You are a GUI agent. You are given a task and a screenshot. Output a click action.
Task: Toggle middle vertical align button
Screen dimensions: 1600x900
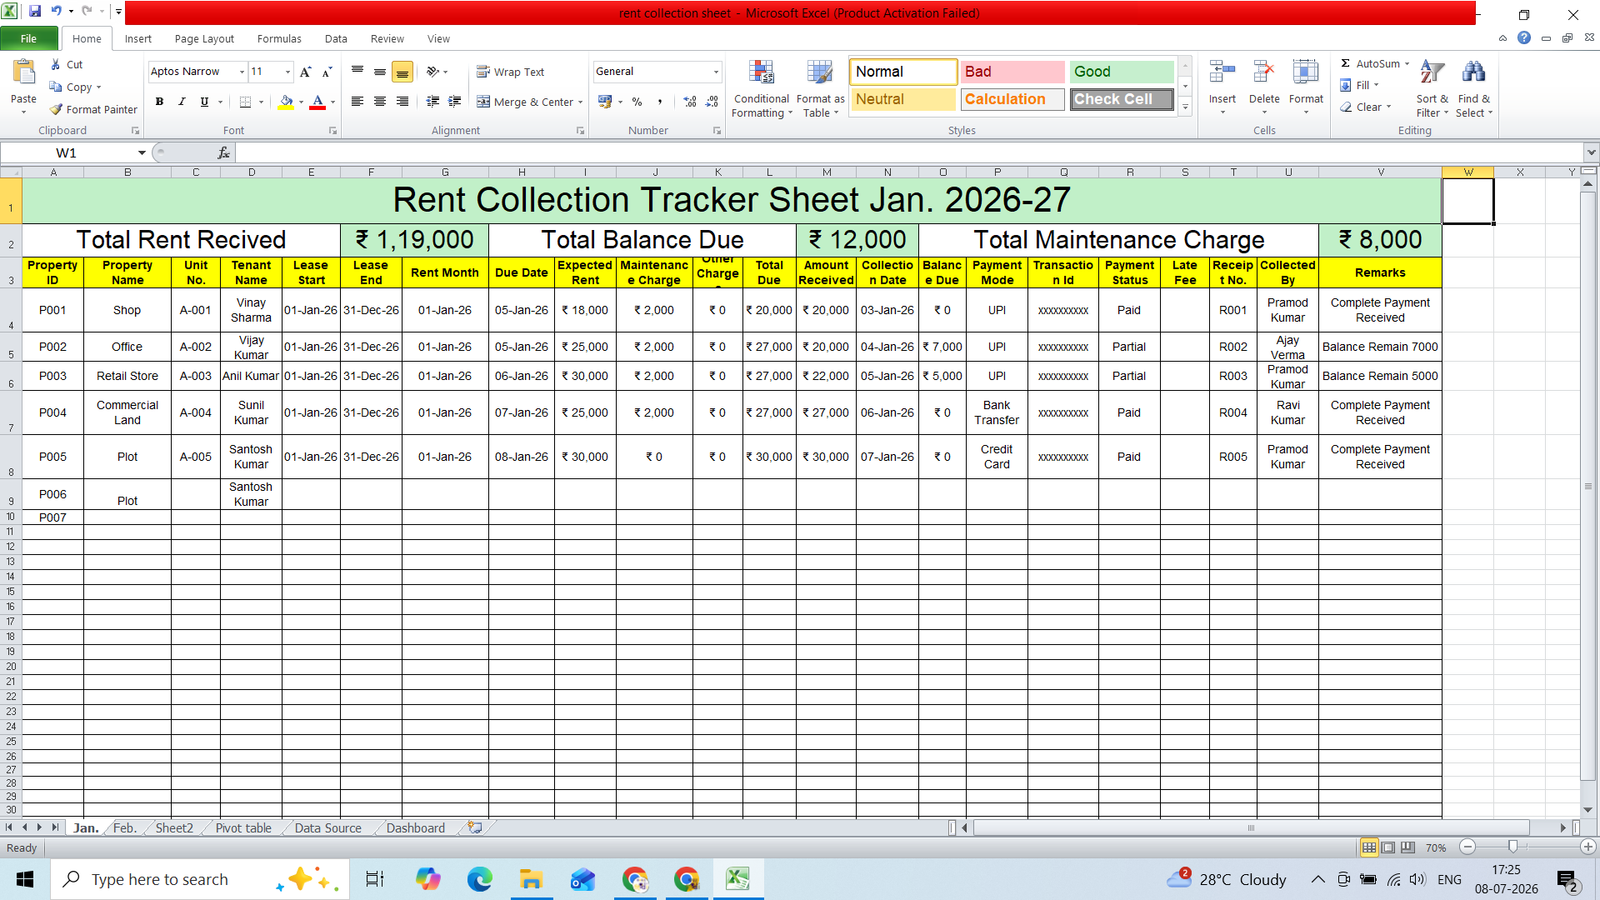coord(380,72)
